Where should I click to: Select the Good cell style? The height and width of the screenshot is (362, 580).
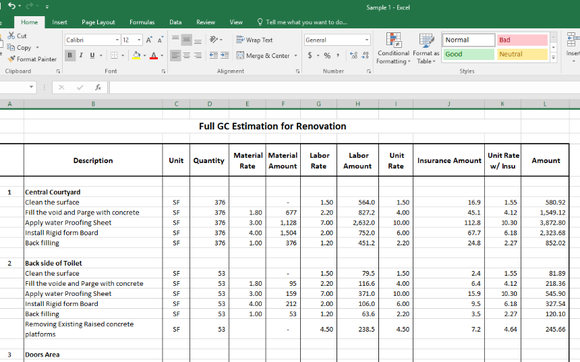coord(469,54)
